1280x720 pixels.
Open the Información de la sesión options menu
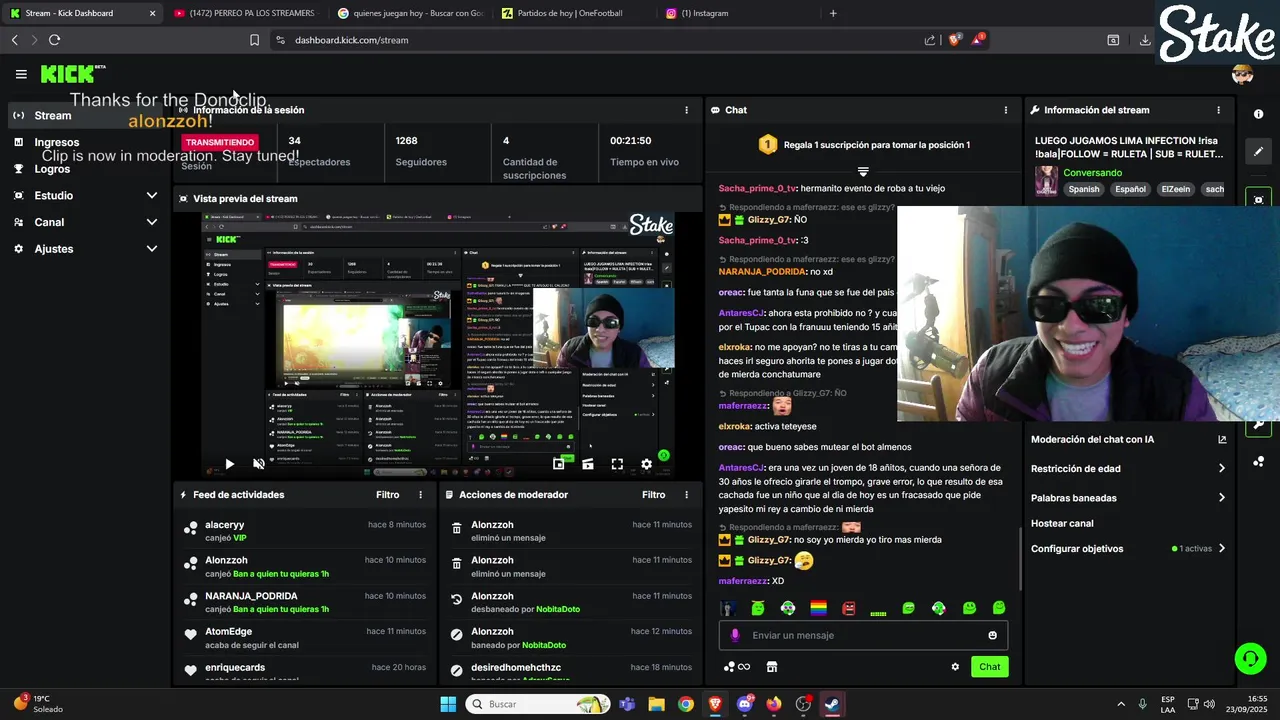pos(686,110)
